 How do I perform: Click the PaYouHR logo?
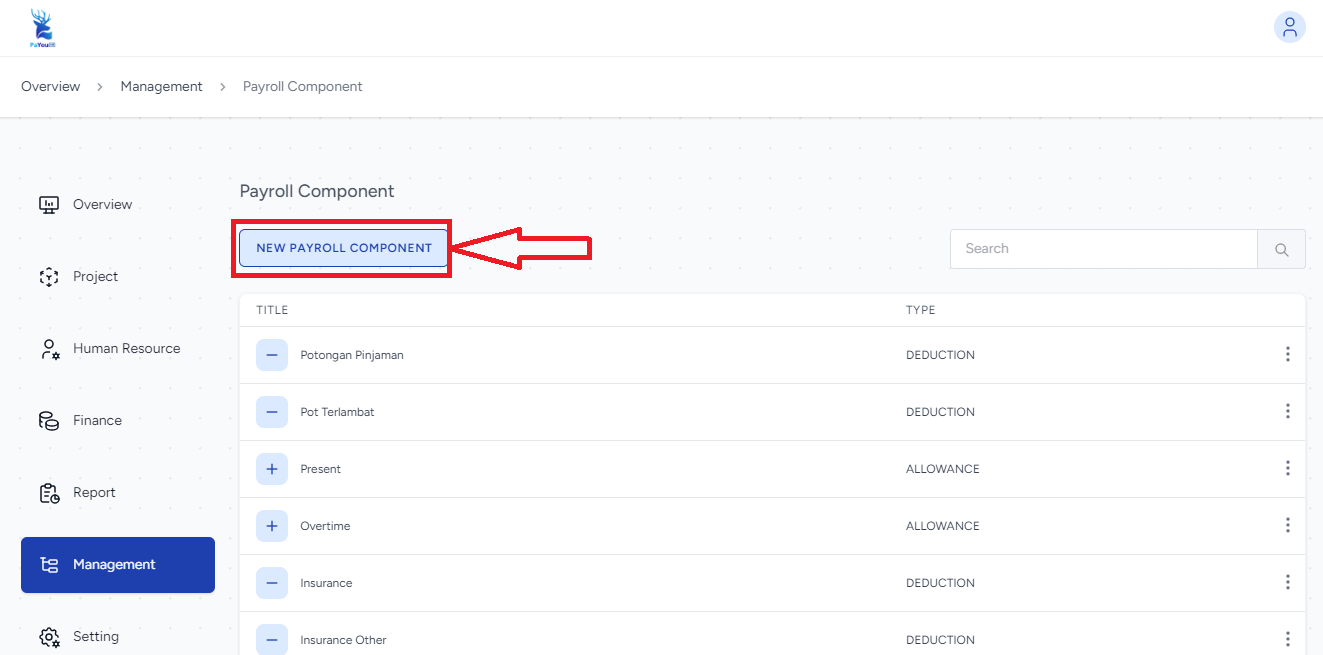[x=41, y=28]
